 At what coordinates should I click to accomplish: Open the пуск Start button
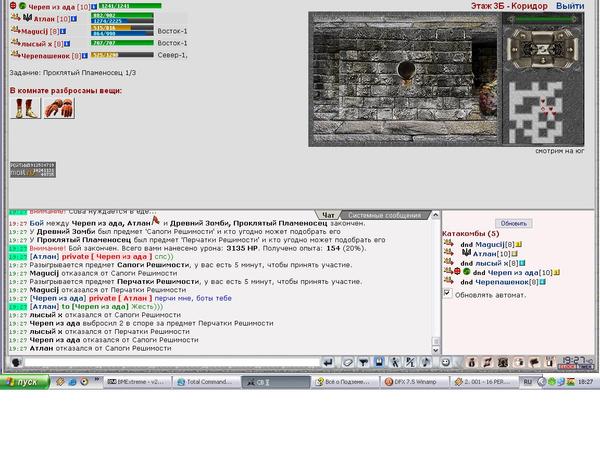pos(25,382)
